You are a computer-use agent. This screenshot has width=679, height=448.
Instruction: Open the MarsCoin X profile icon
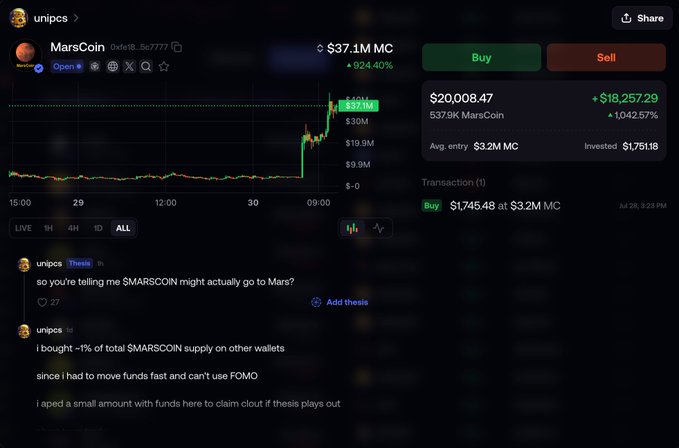pos(129,67)
